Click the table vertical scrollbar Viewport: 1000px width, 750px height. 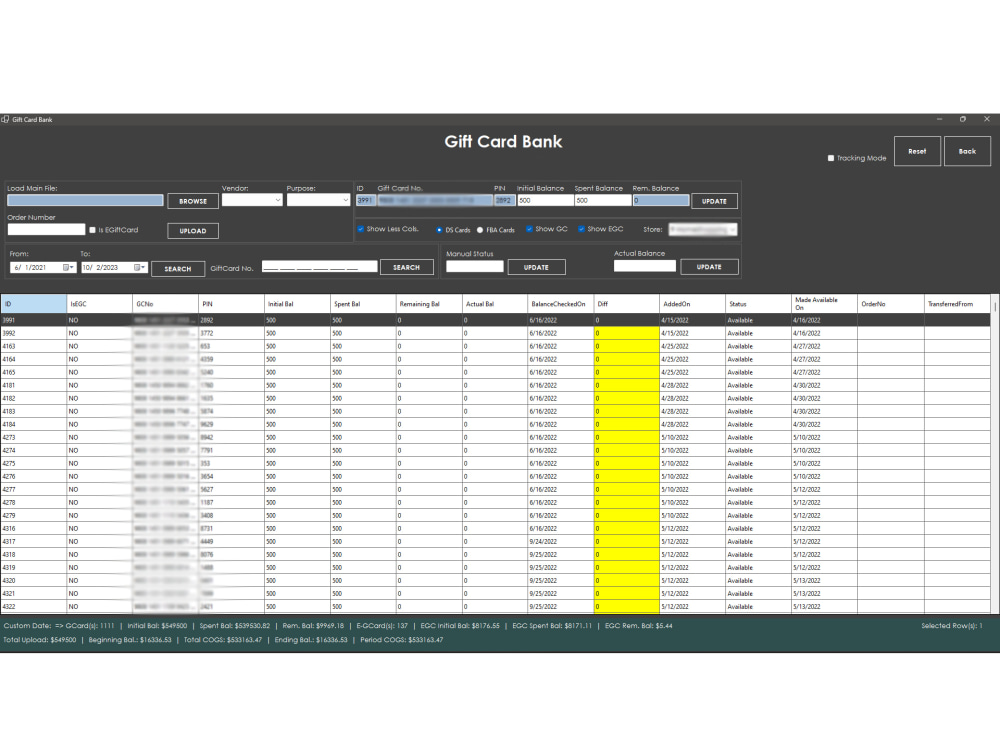pos(995,454)
